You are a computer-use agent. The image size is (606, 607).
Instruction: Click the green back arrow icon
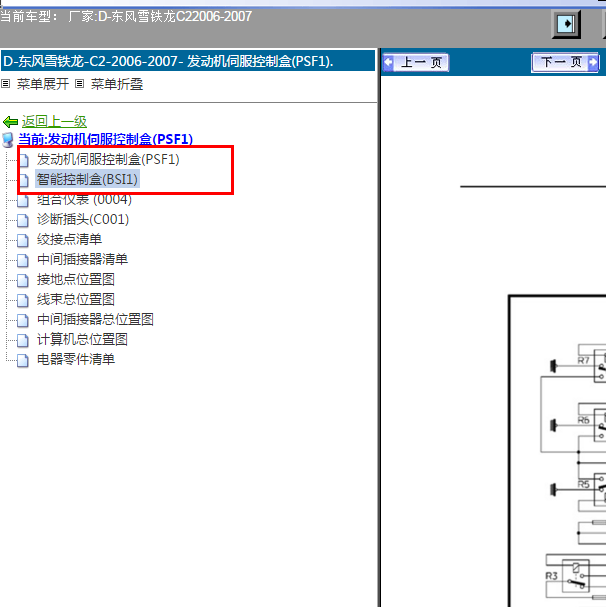[10, 122]
